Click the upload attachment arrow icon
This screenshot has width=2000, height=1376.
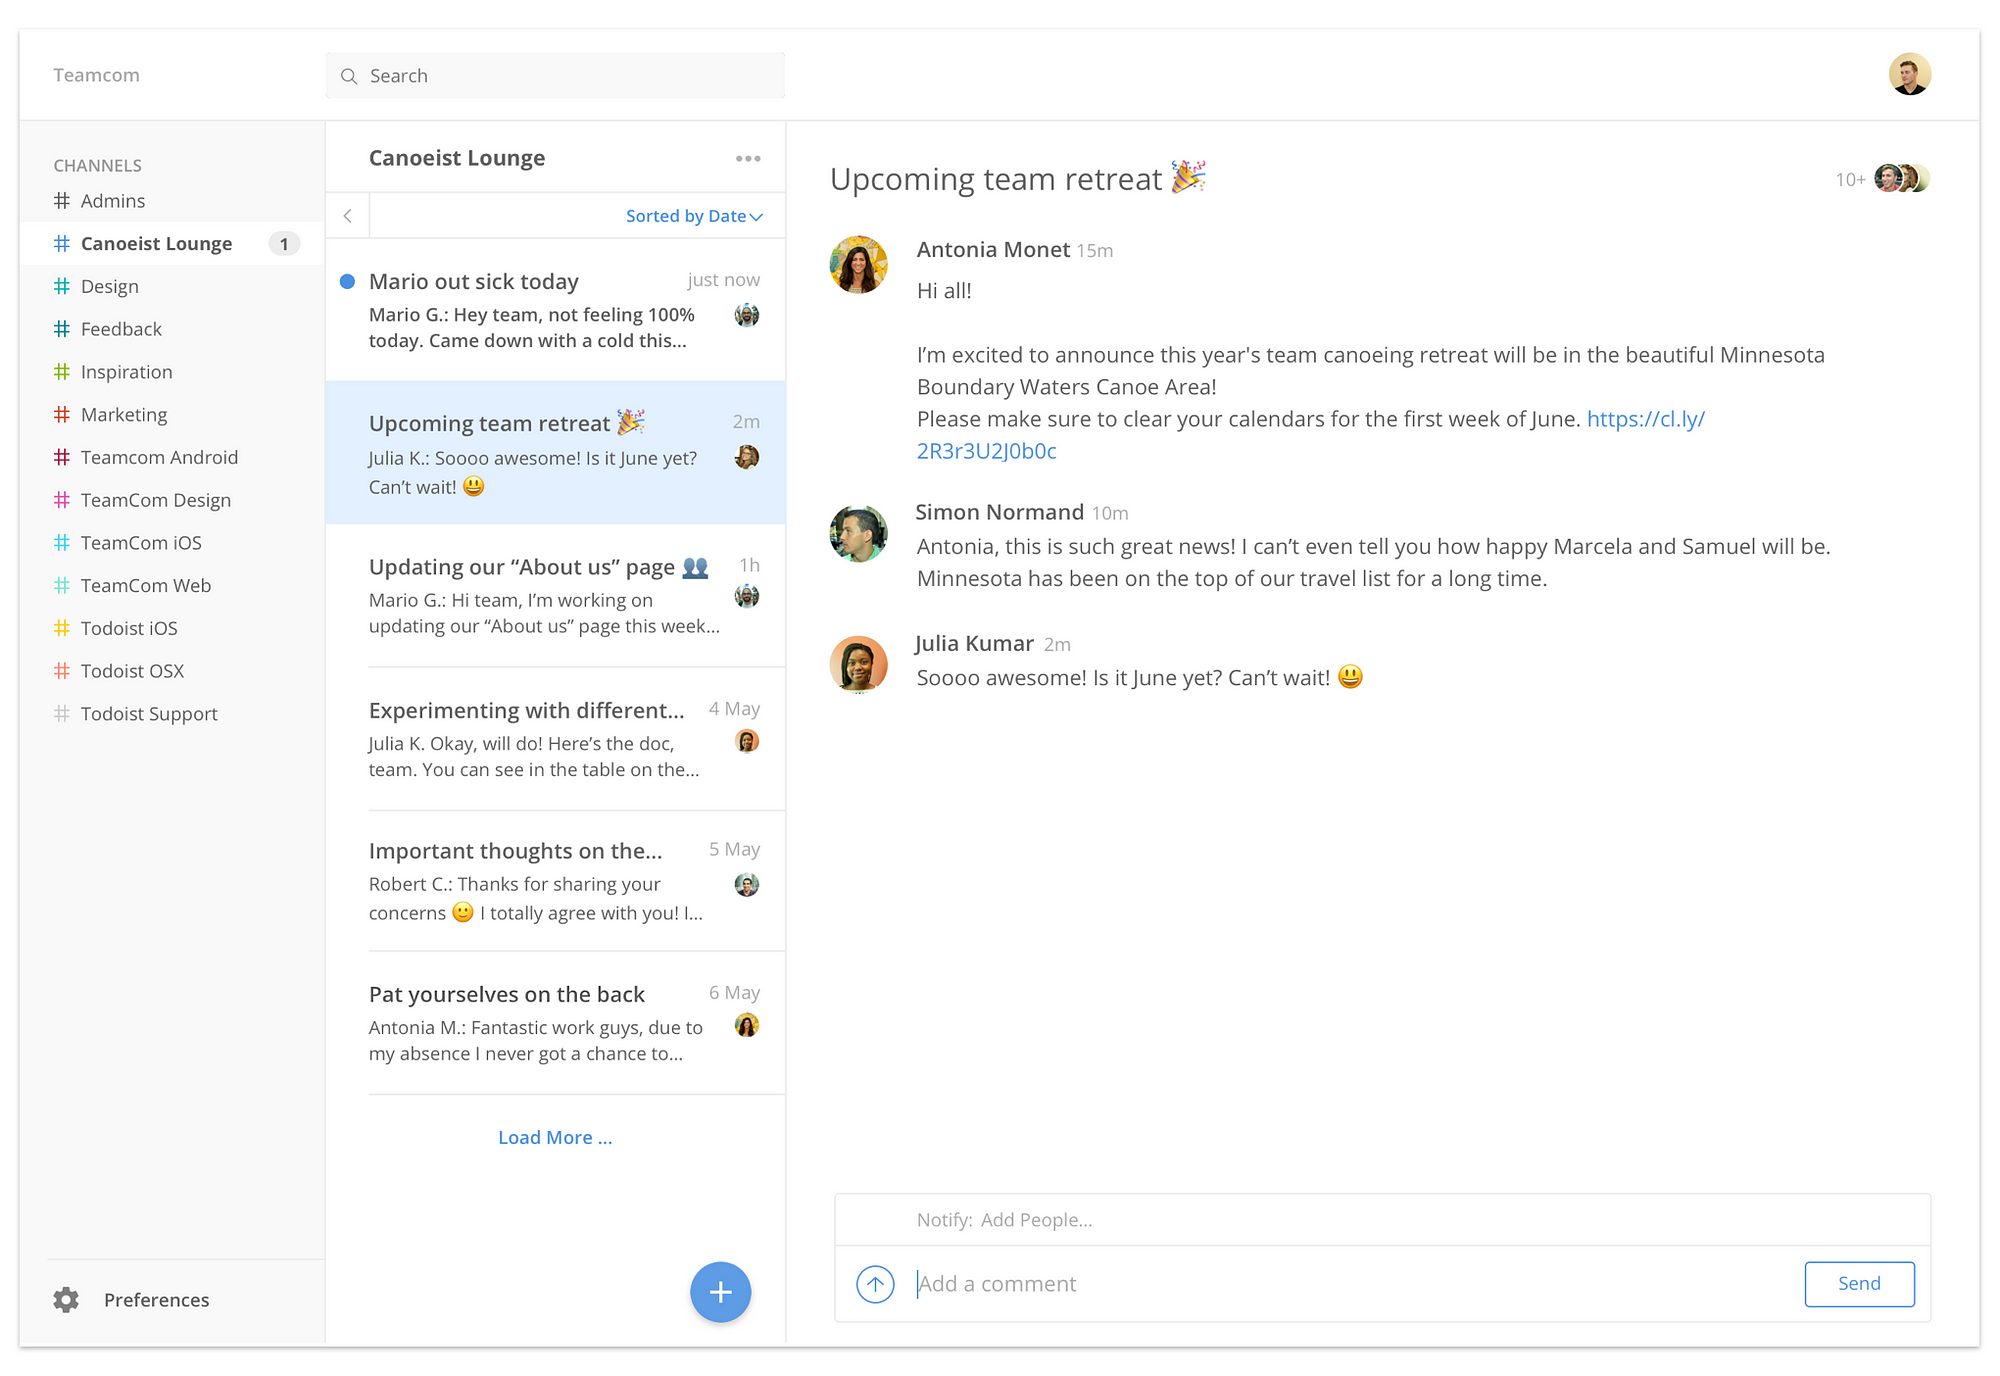click(x=875, y=1283)
